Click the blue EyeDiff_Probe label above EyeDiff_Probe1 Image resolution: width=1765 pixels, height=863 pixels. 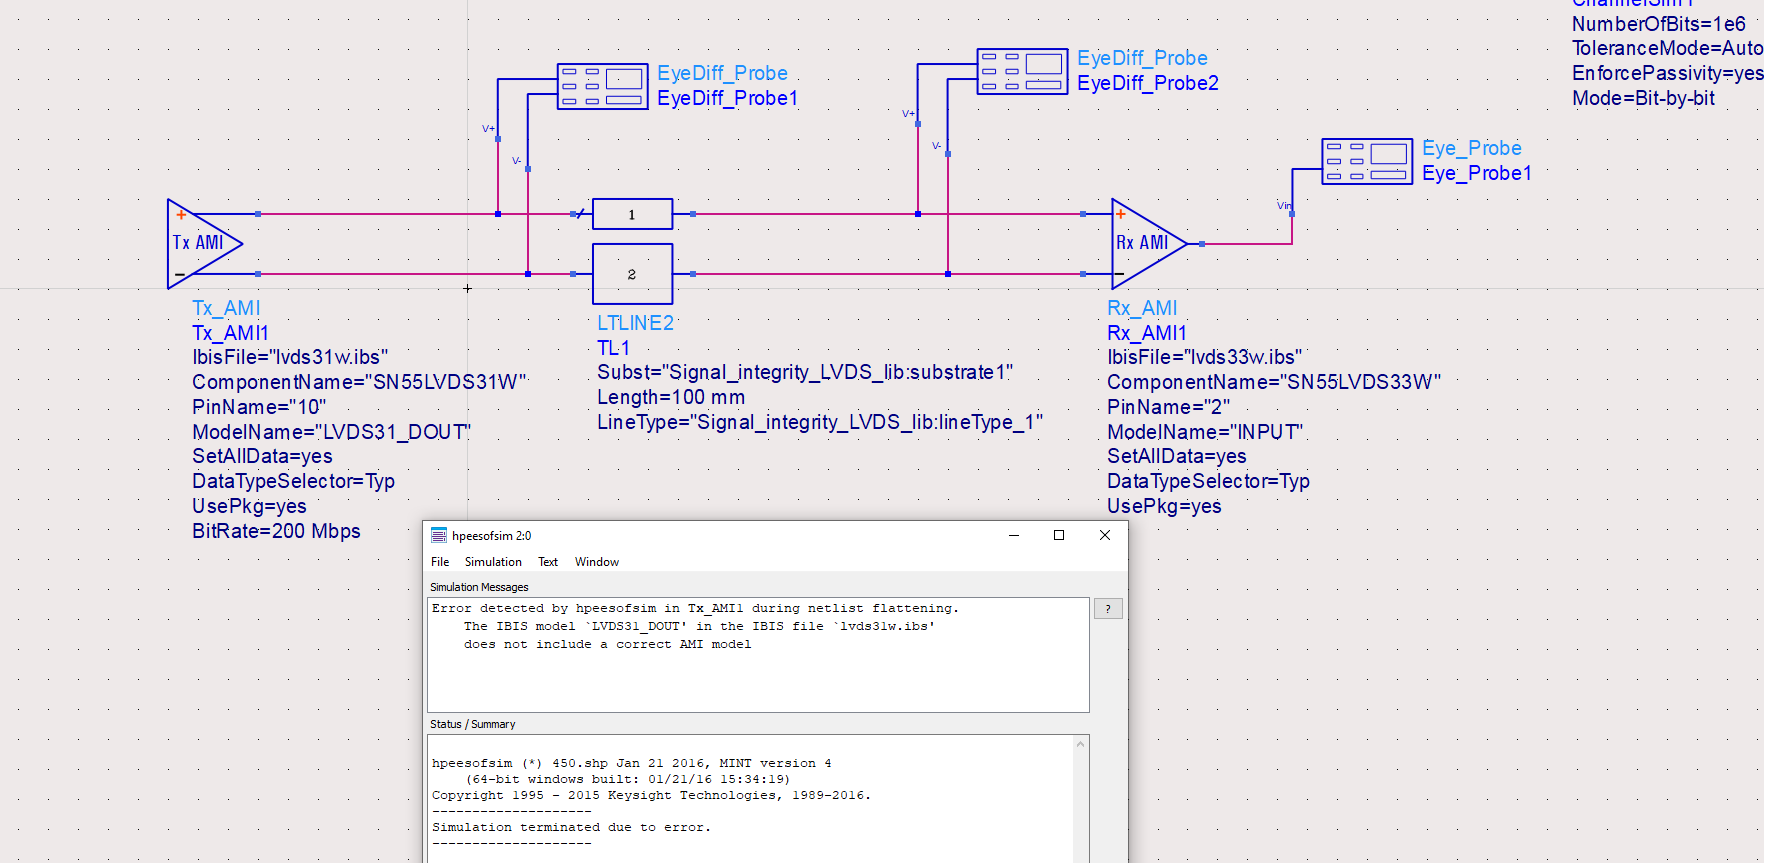coord(722,73)
